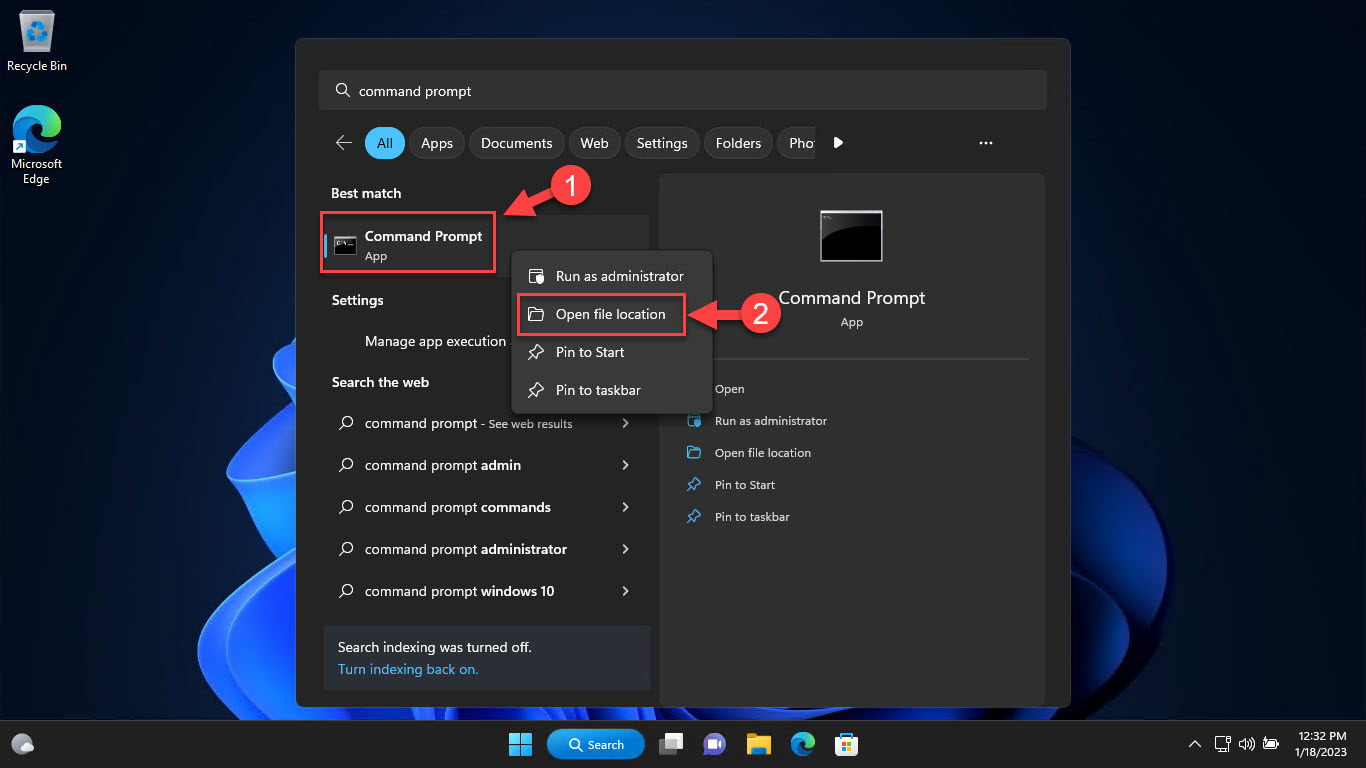Expand the command prompt admin suggestion

[626, 465]
